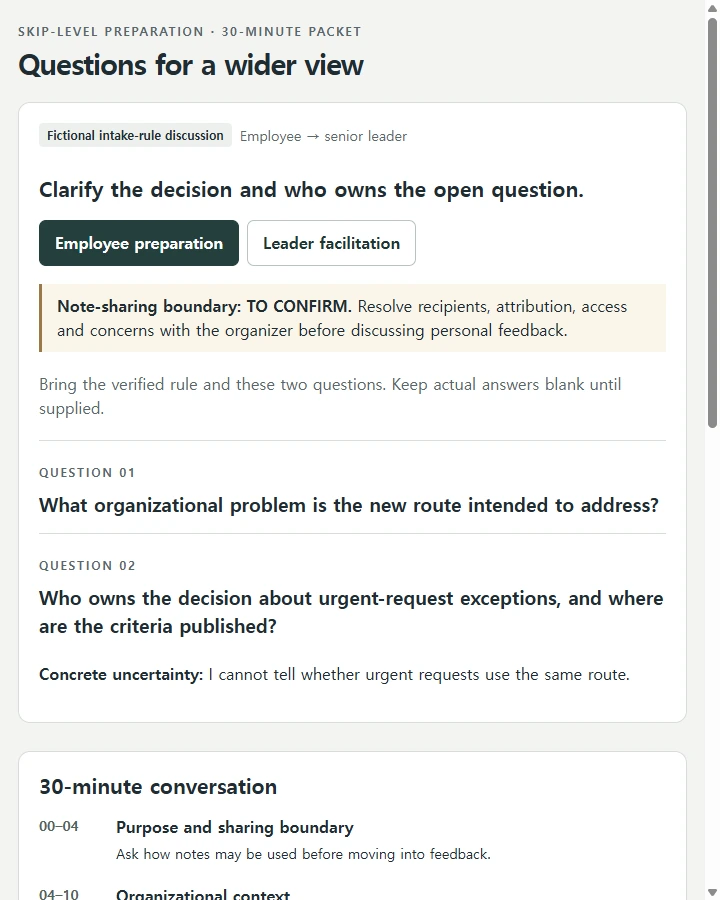This screenshot has width=720, height=900.
Task: Click the scrollbar down arrow
Action: pyautogui.click(x=713, y=893)
